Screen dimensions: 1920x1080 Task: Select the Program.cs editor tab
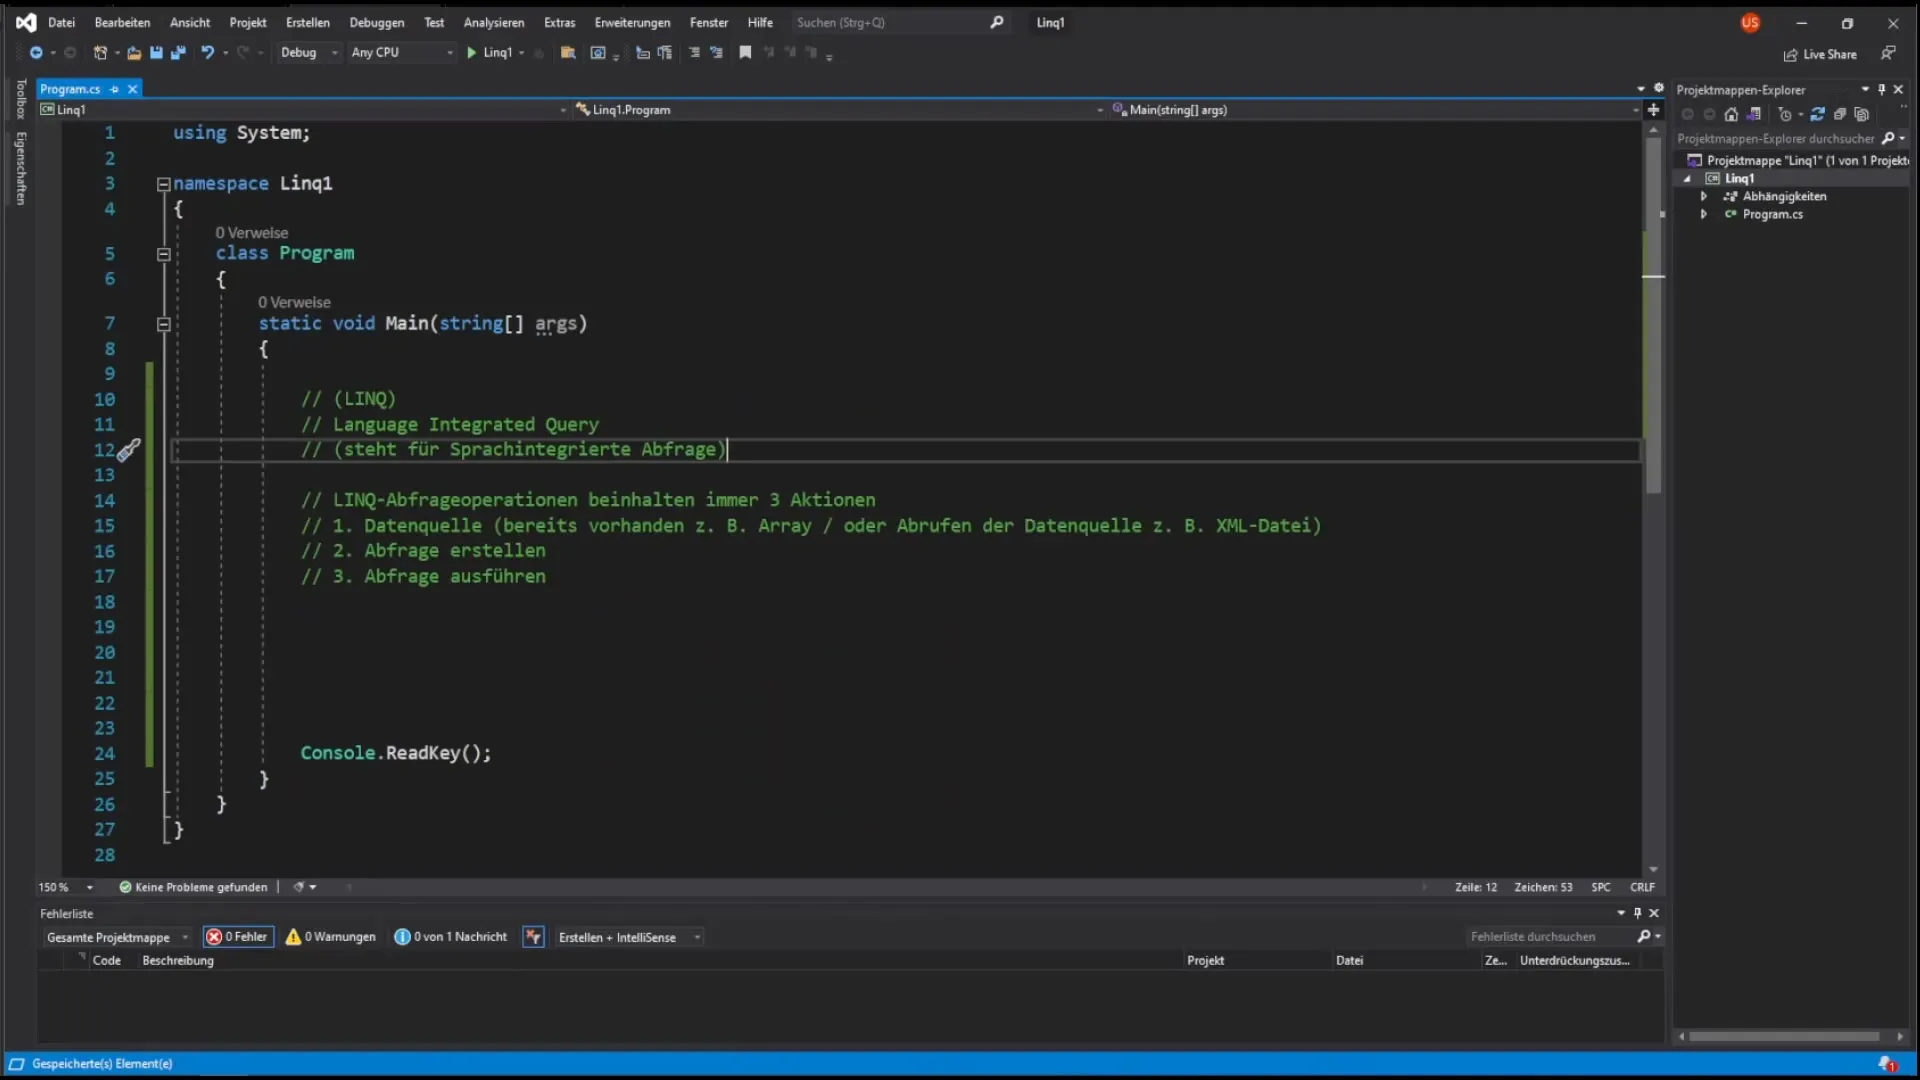70,89
